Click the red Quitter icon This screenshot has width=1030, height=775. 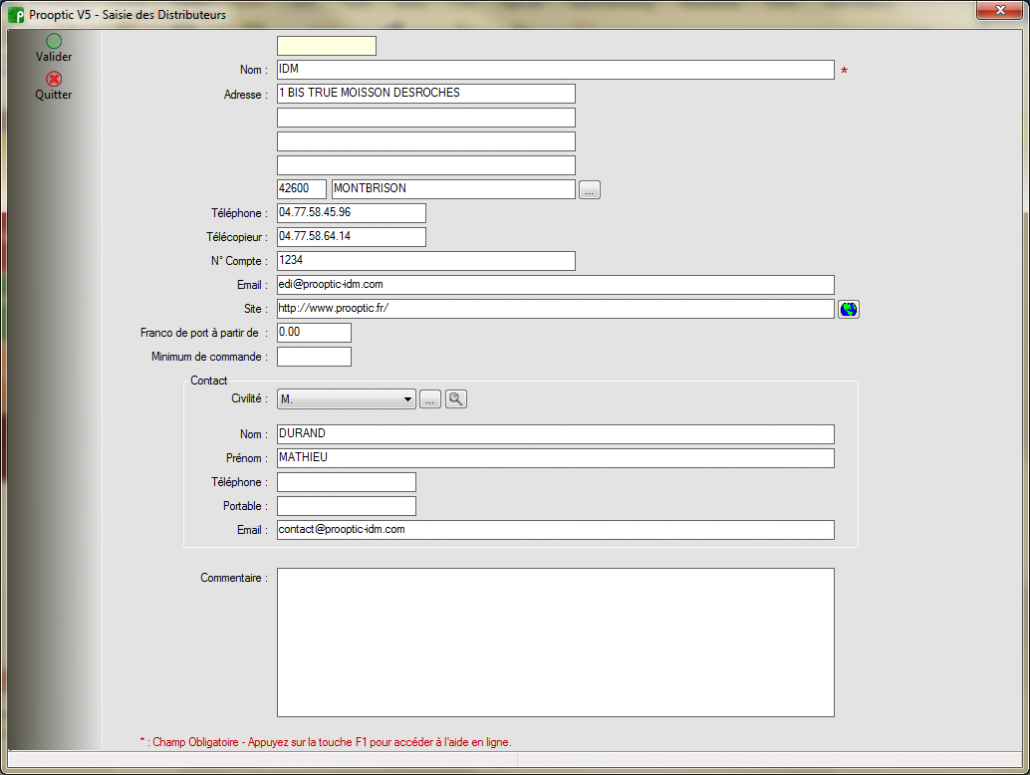tap(54, 79)
